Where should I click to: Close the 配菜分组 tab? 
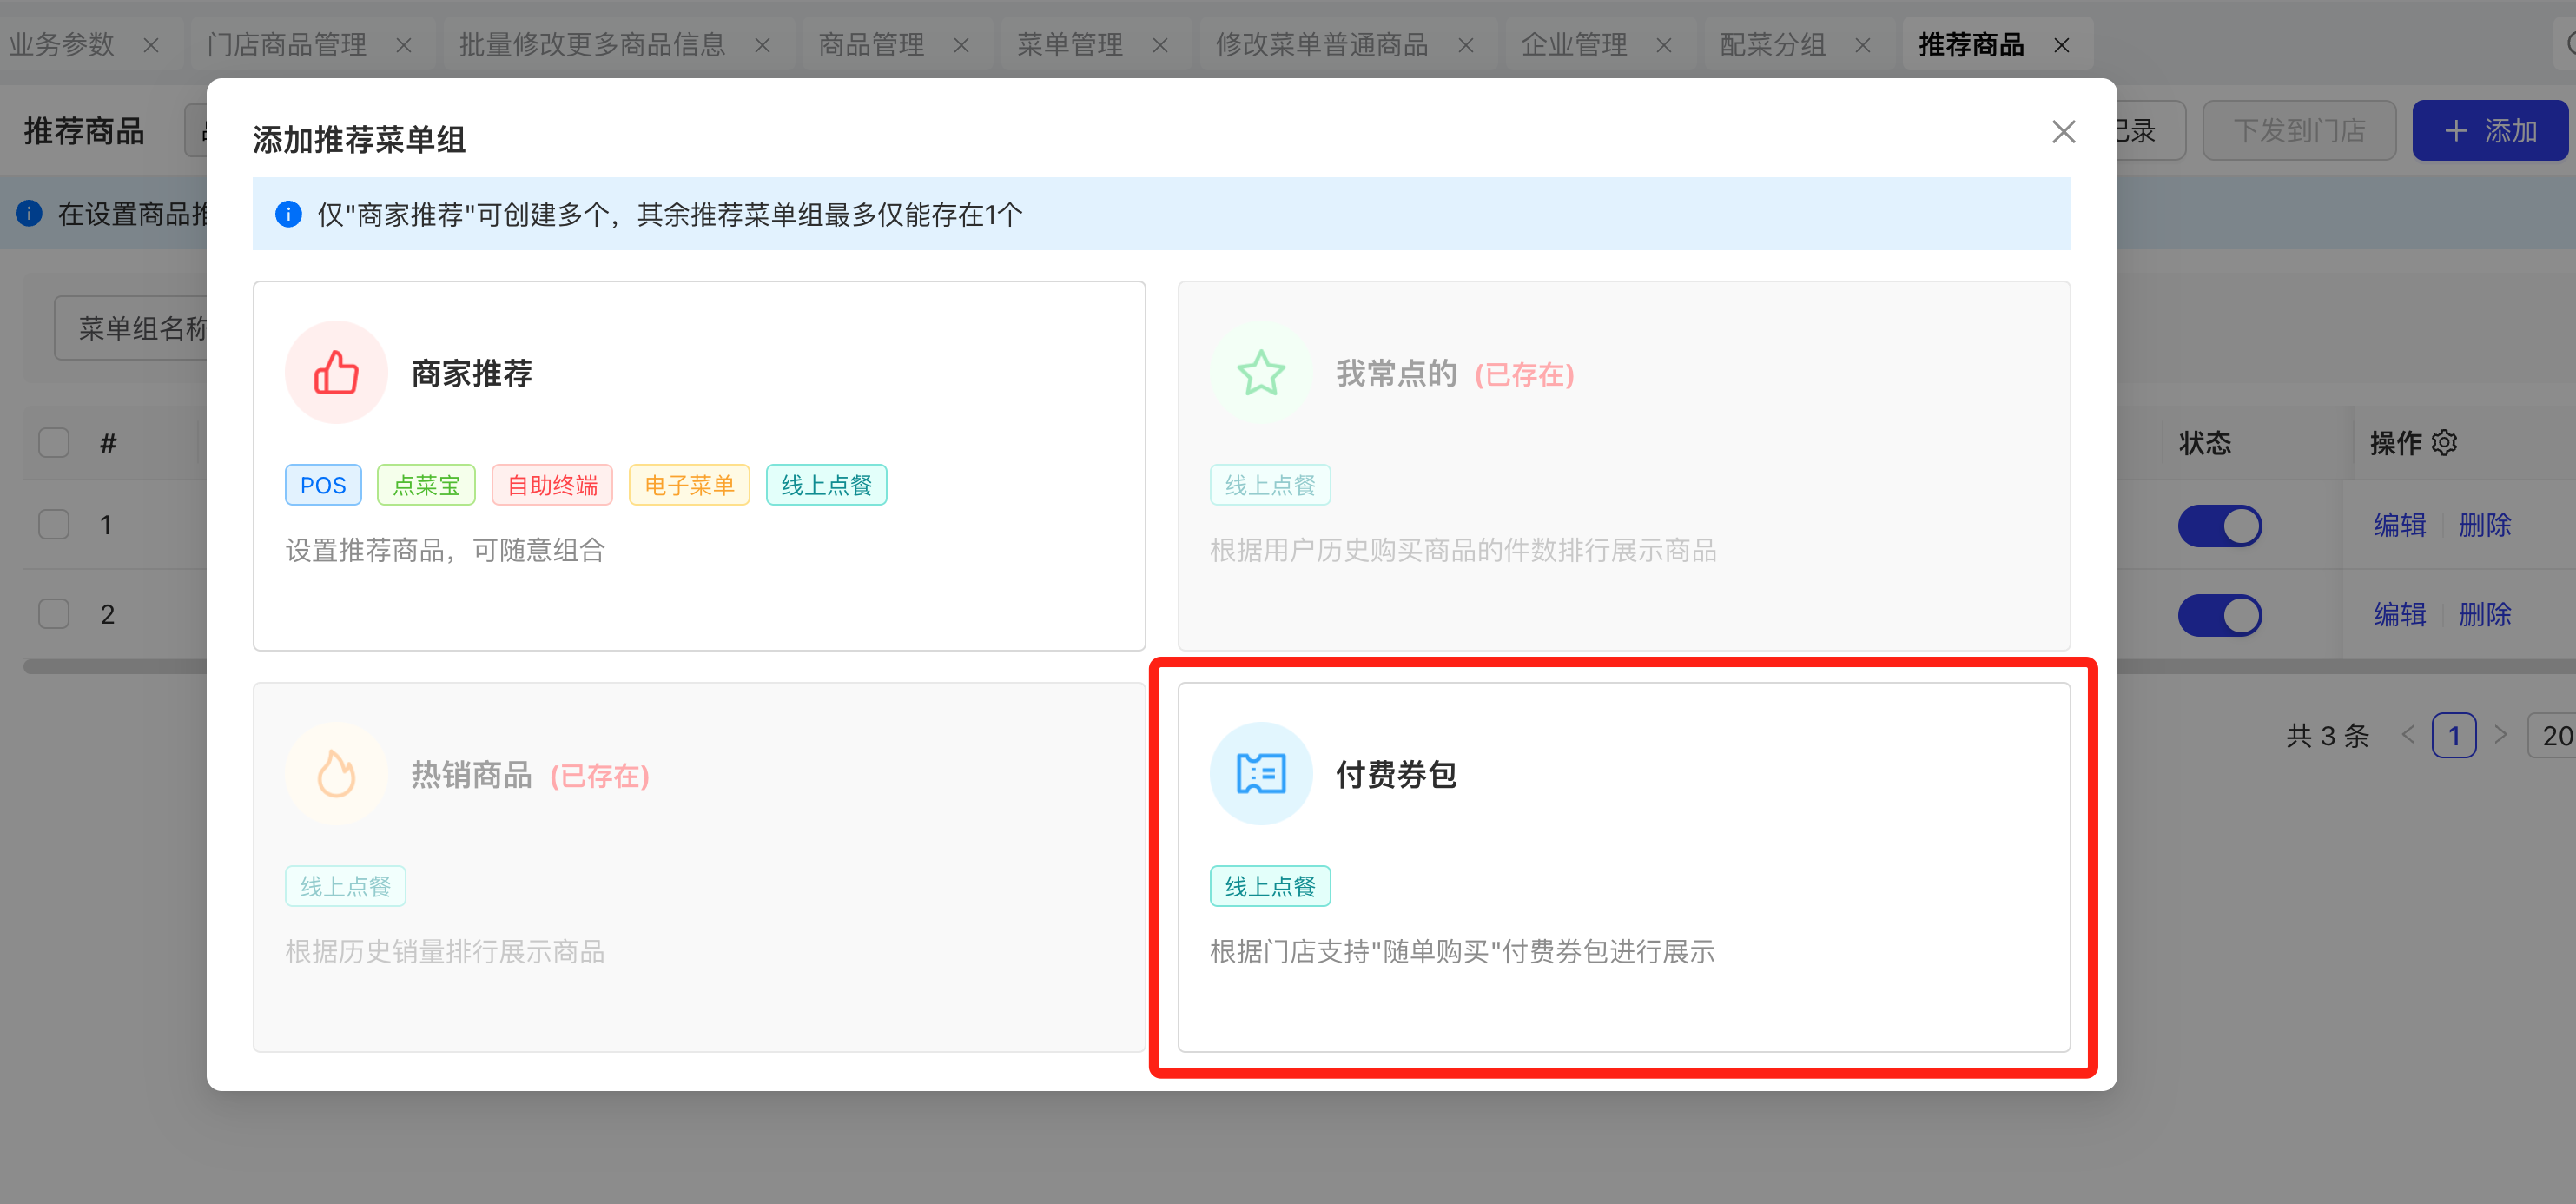[x=1863, y=46]
